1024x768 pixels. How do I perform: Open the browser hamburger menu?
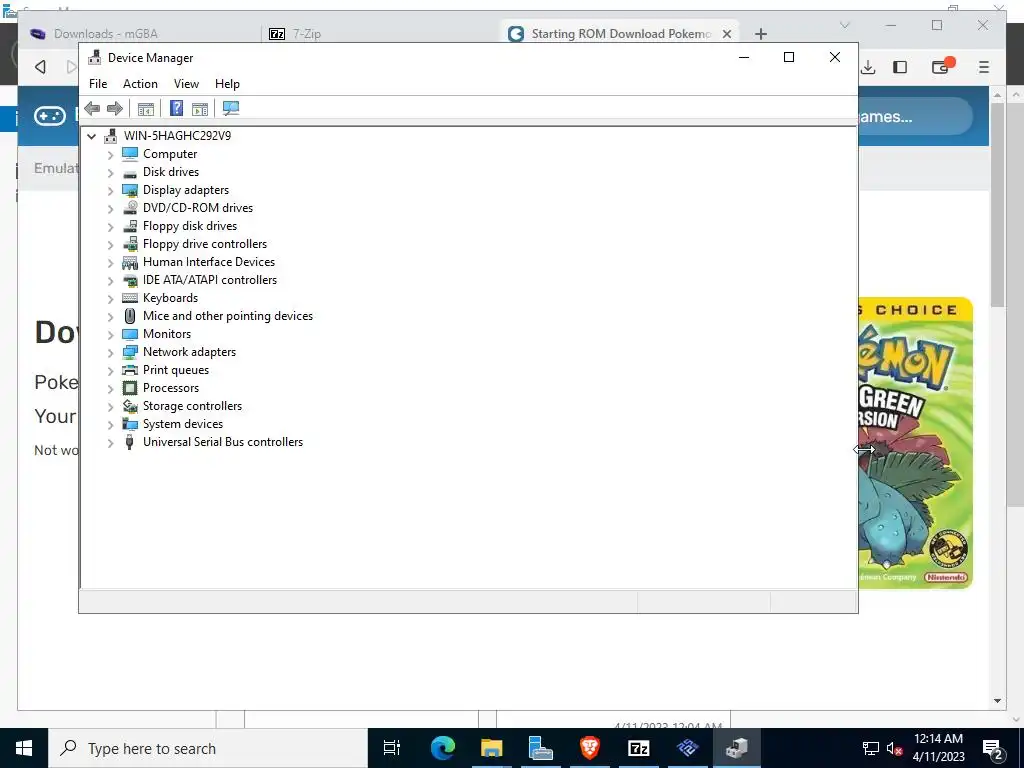(984, 67)
